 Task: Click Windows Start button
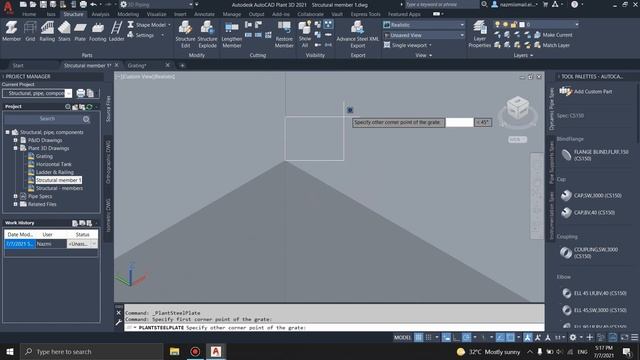pyautogui.click(x=10, y=351)
